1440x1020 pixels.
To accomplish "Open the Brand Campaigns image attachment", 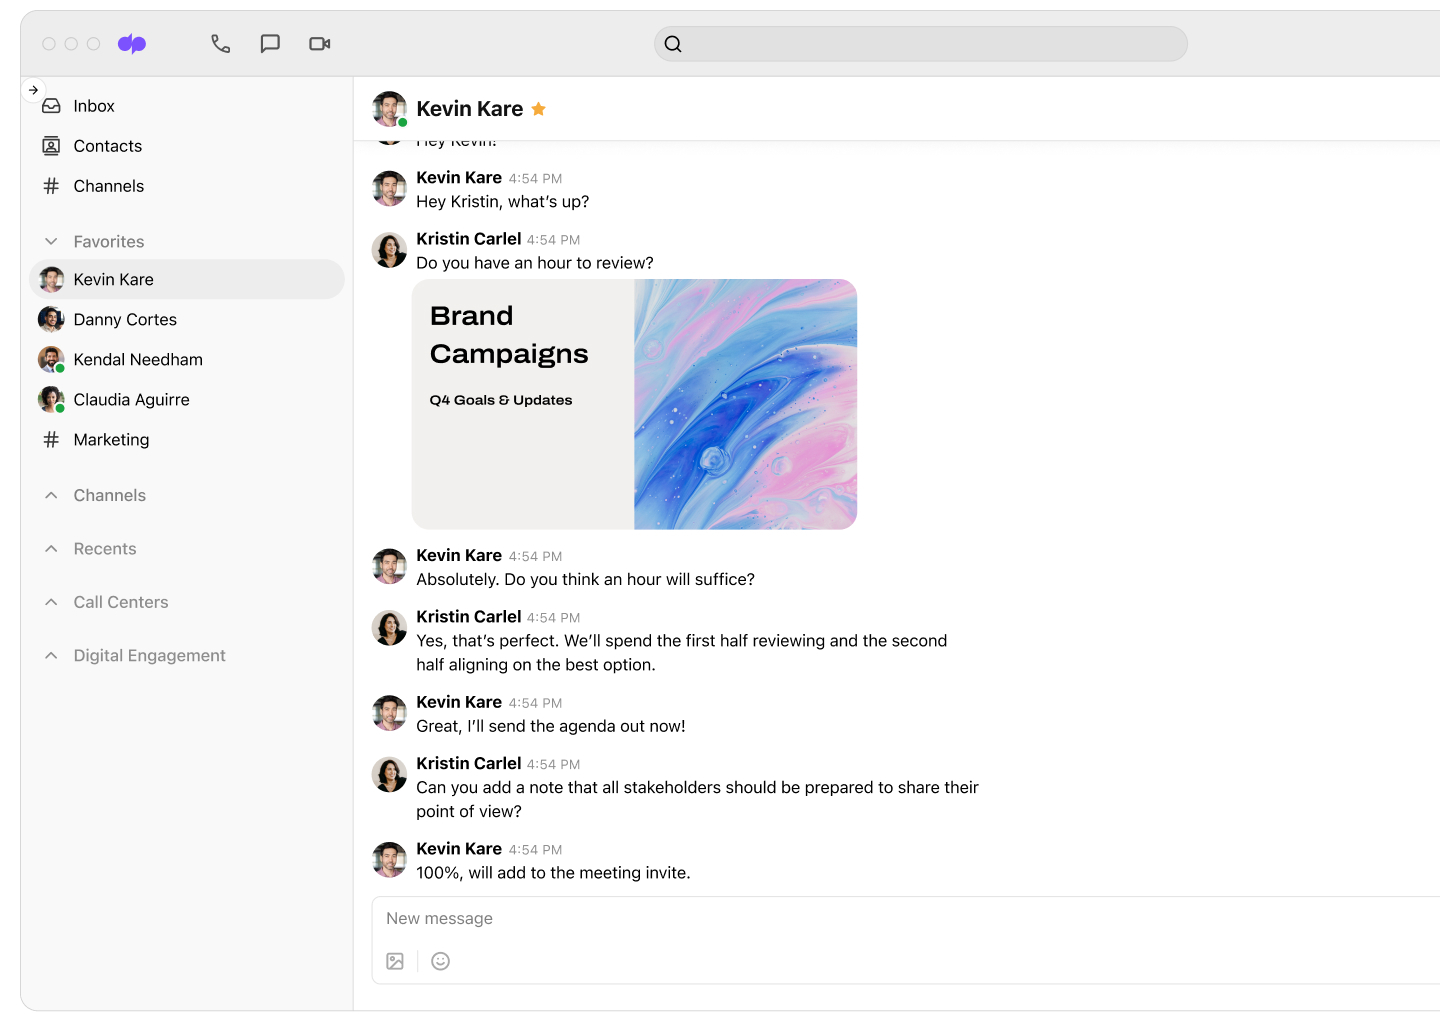I will (x=634, y=403).
